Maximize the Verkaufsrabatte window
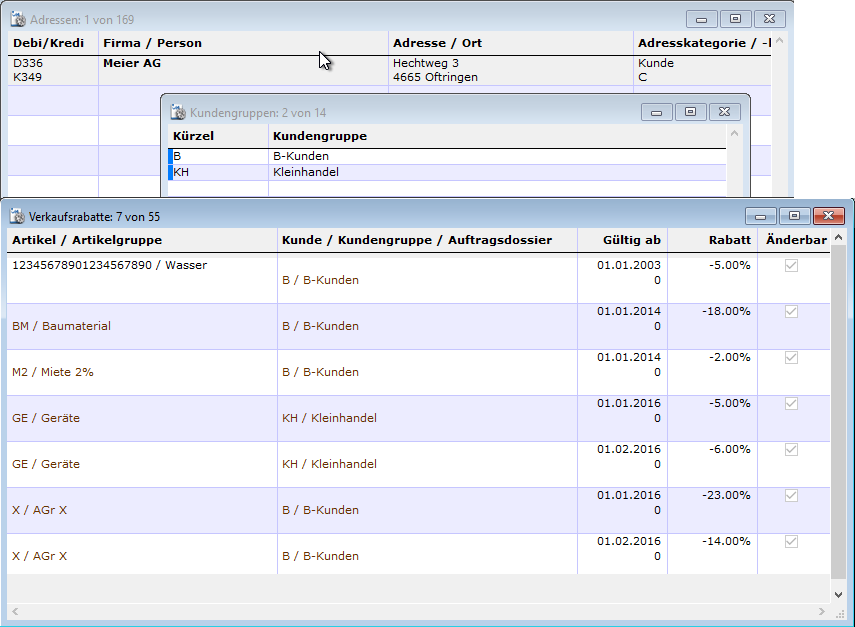Viewport: 855px width, 627px height. point(794,216)
